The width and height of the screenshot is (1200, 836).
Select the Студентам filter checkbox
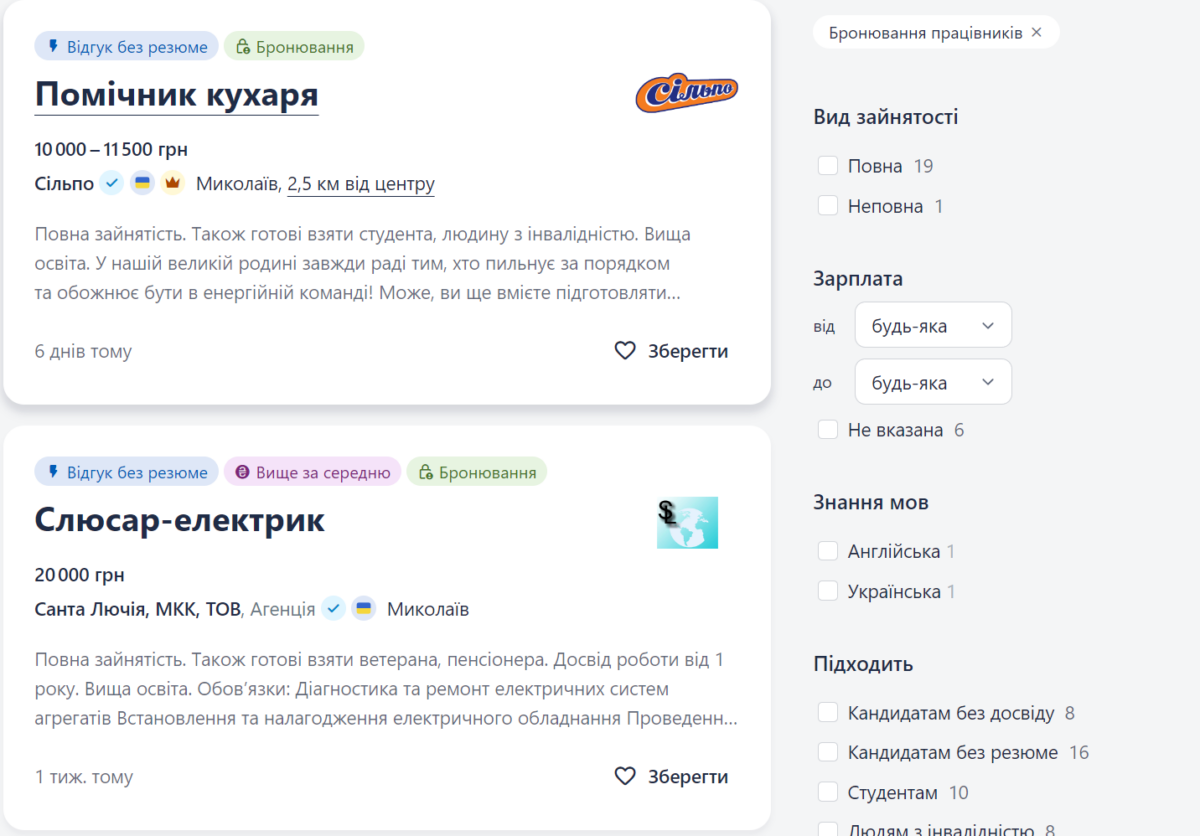(828, 793)
